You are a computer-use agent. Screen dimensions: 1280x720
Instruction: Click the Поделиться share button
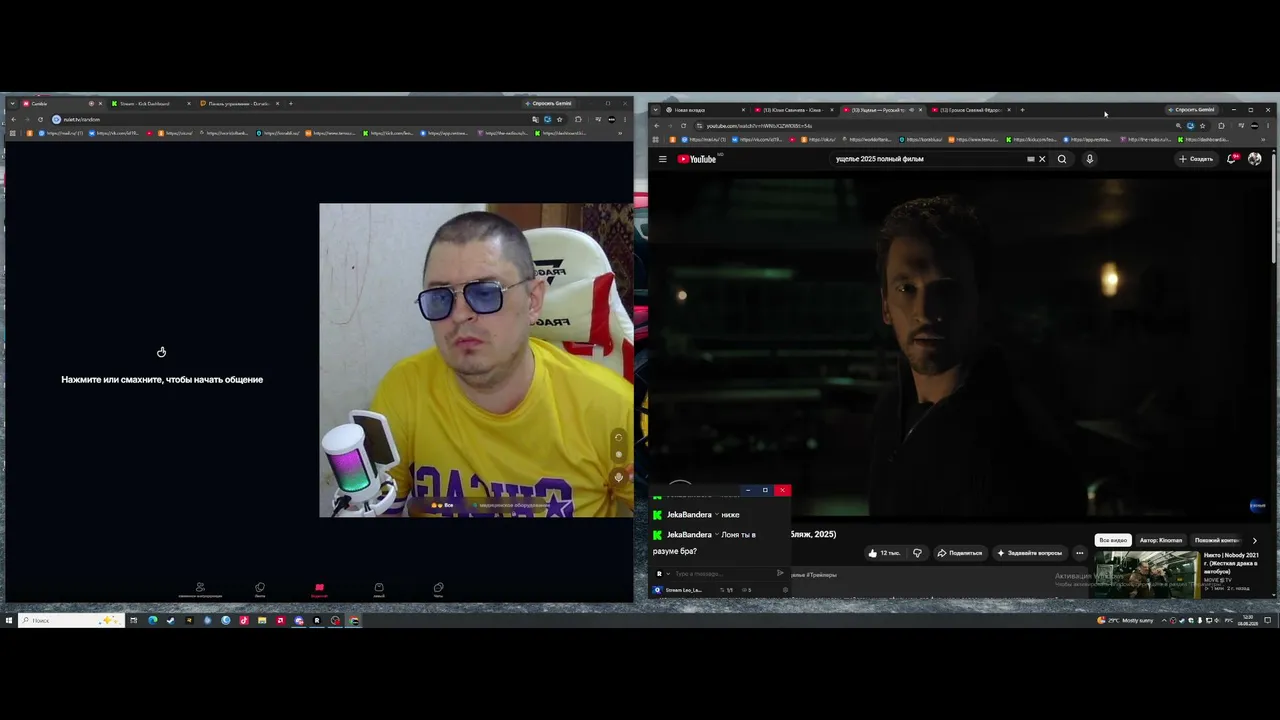960,553
